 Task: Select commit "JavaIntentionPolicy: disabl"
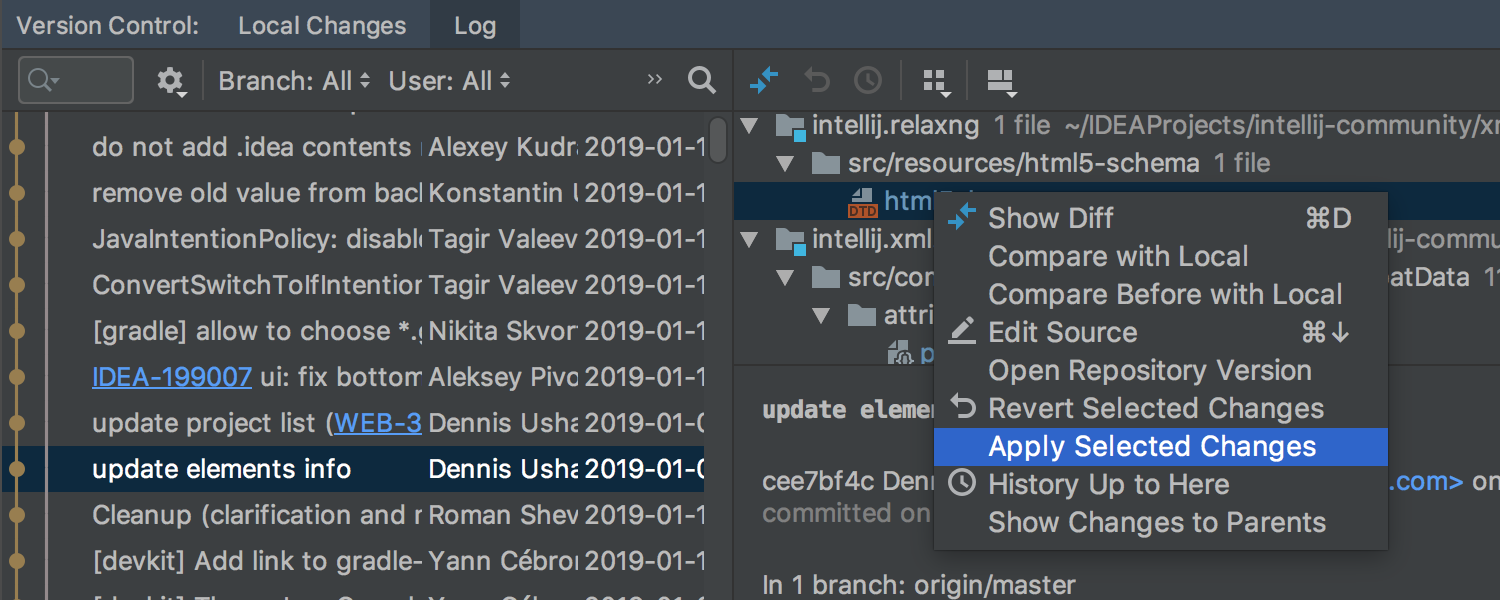point(257,239)
